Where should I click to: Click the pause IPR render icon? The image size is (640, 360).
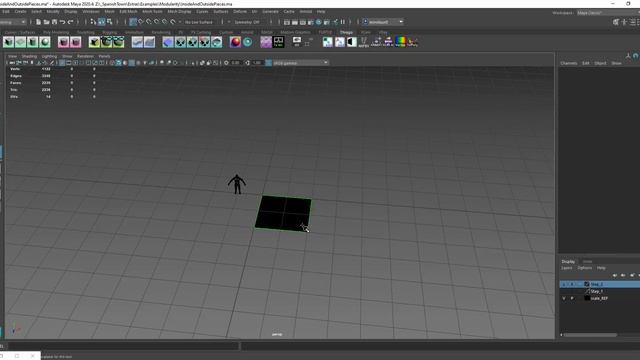[342, 22]
